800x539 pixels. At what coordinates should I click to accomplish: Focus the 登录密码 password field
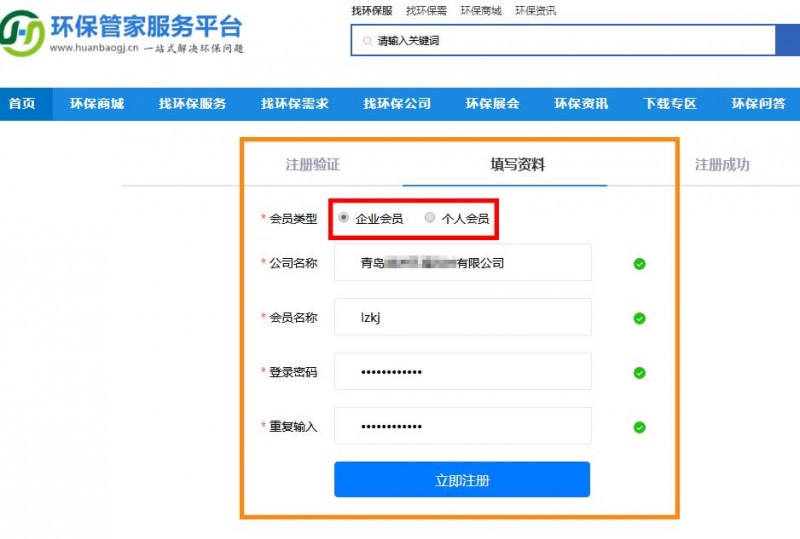click(462, 371)
